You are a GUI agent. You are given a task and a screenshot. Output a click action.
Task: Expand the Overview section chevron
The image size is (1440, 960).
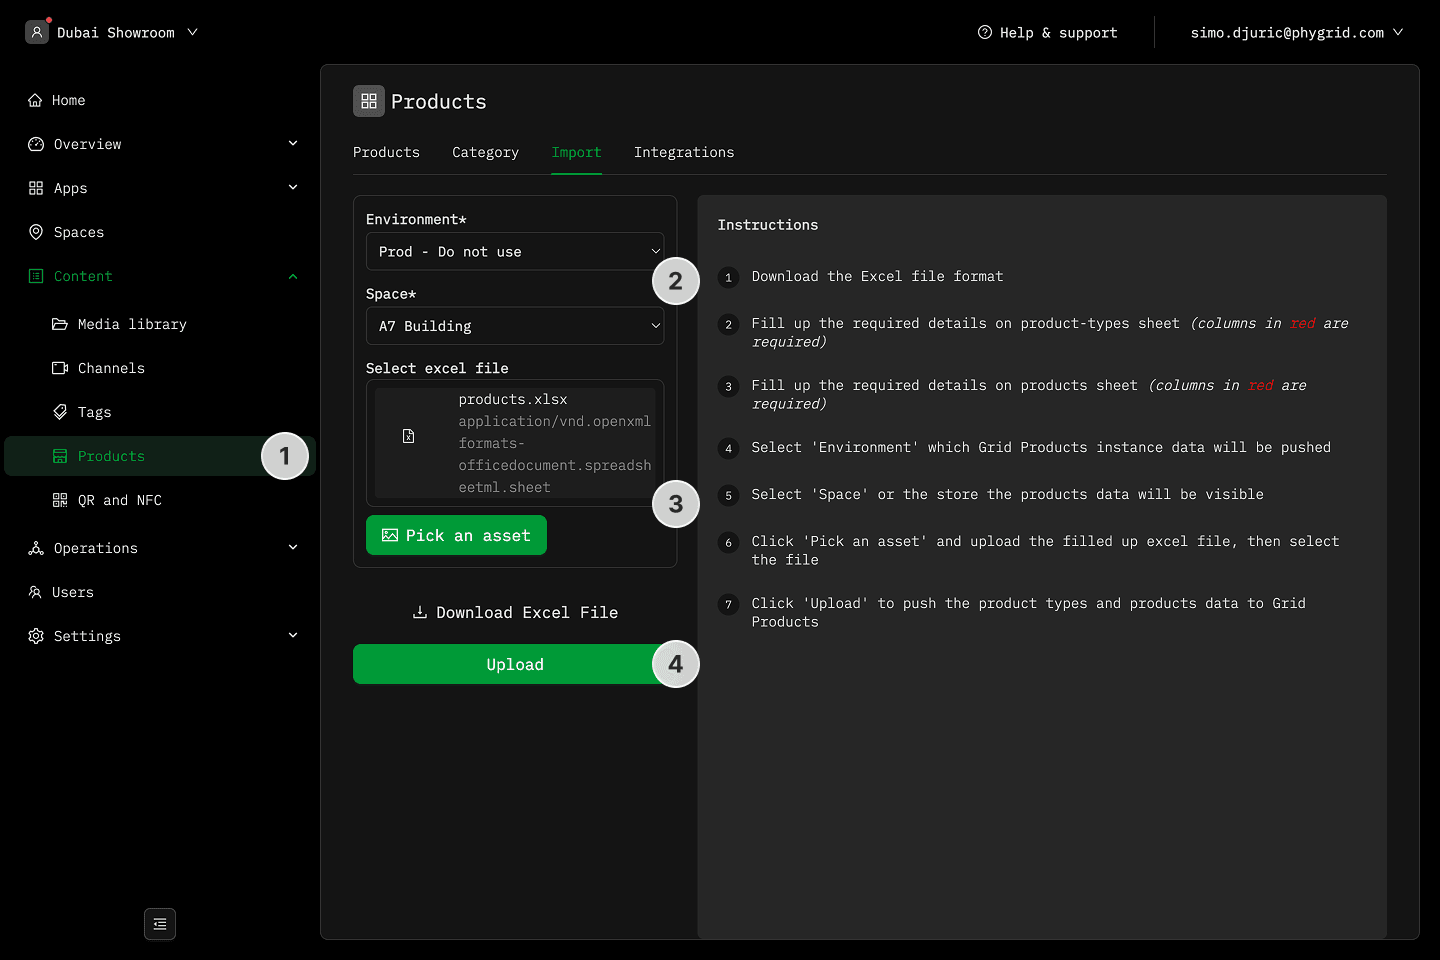click(293, 144)
